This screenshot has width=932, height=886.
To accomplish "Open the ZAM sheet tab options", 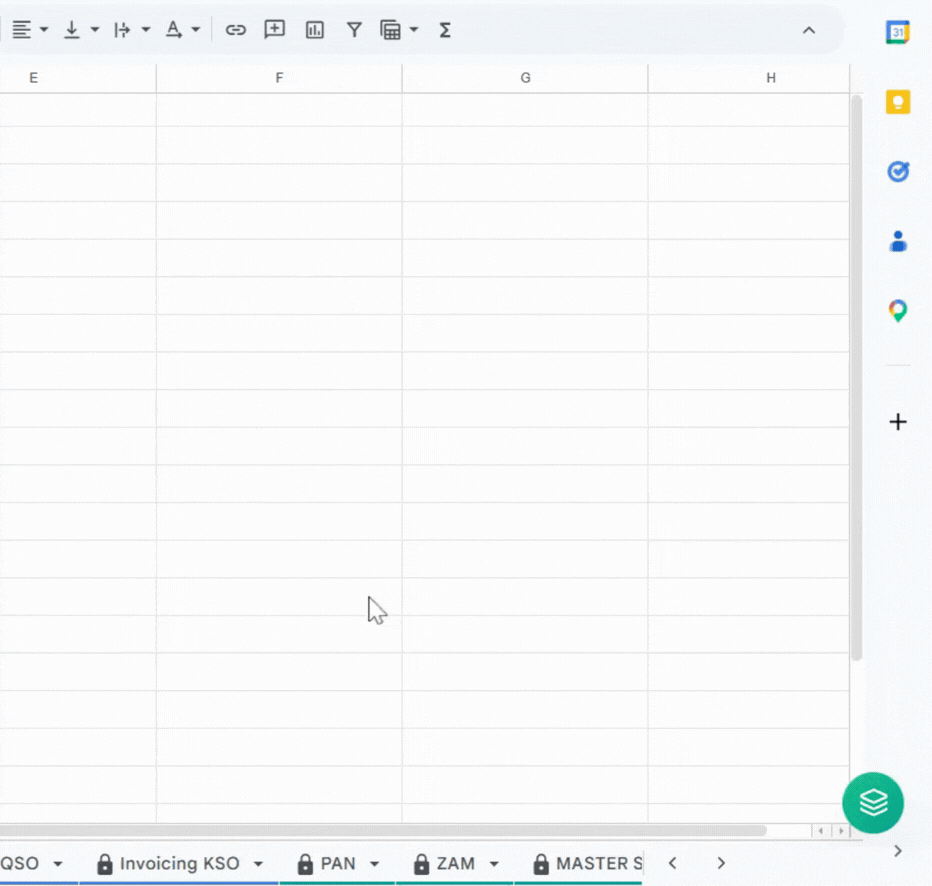I will coord(494,863).
